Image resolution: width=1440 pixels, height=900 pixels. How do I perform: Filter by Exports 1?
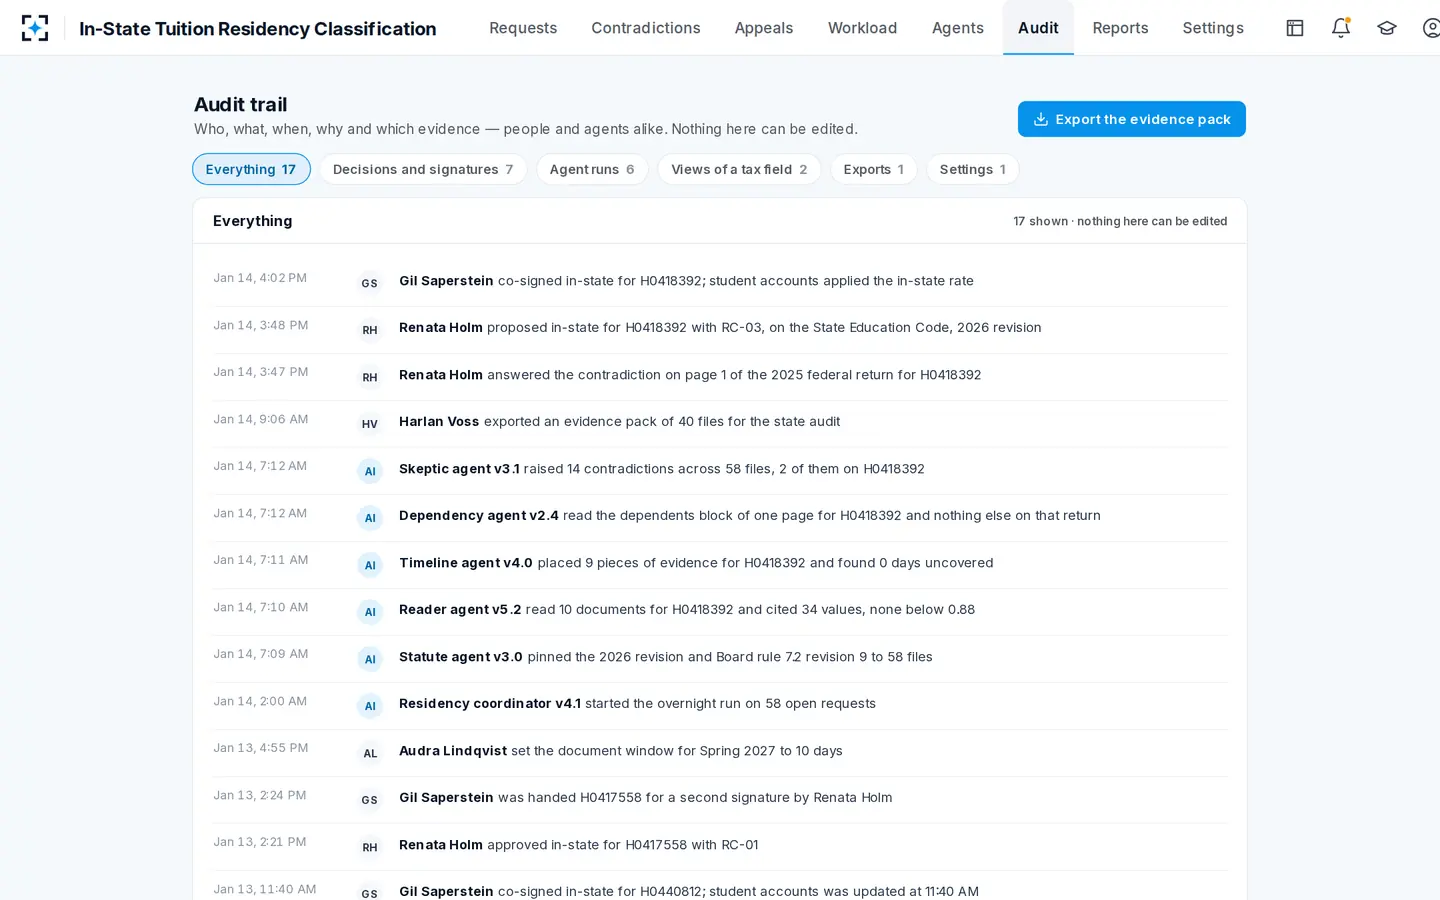[x=874, y=169]
